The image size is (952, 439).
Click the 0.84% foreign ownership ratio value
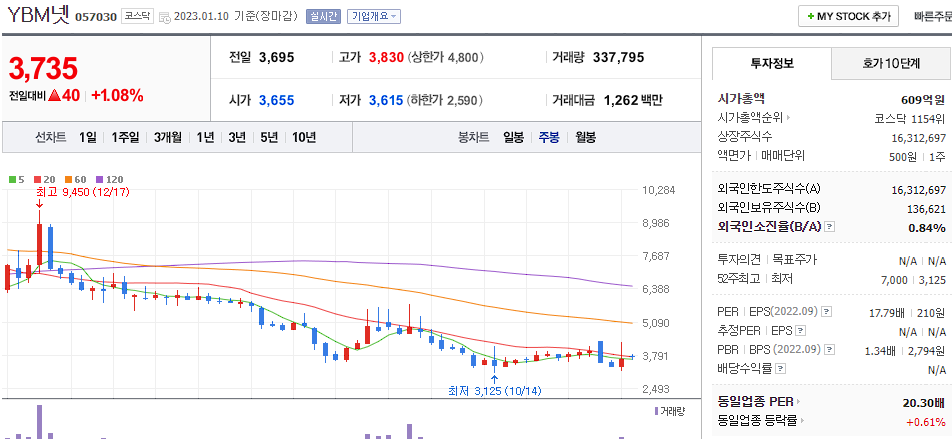click(x=927, y=228)
